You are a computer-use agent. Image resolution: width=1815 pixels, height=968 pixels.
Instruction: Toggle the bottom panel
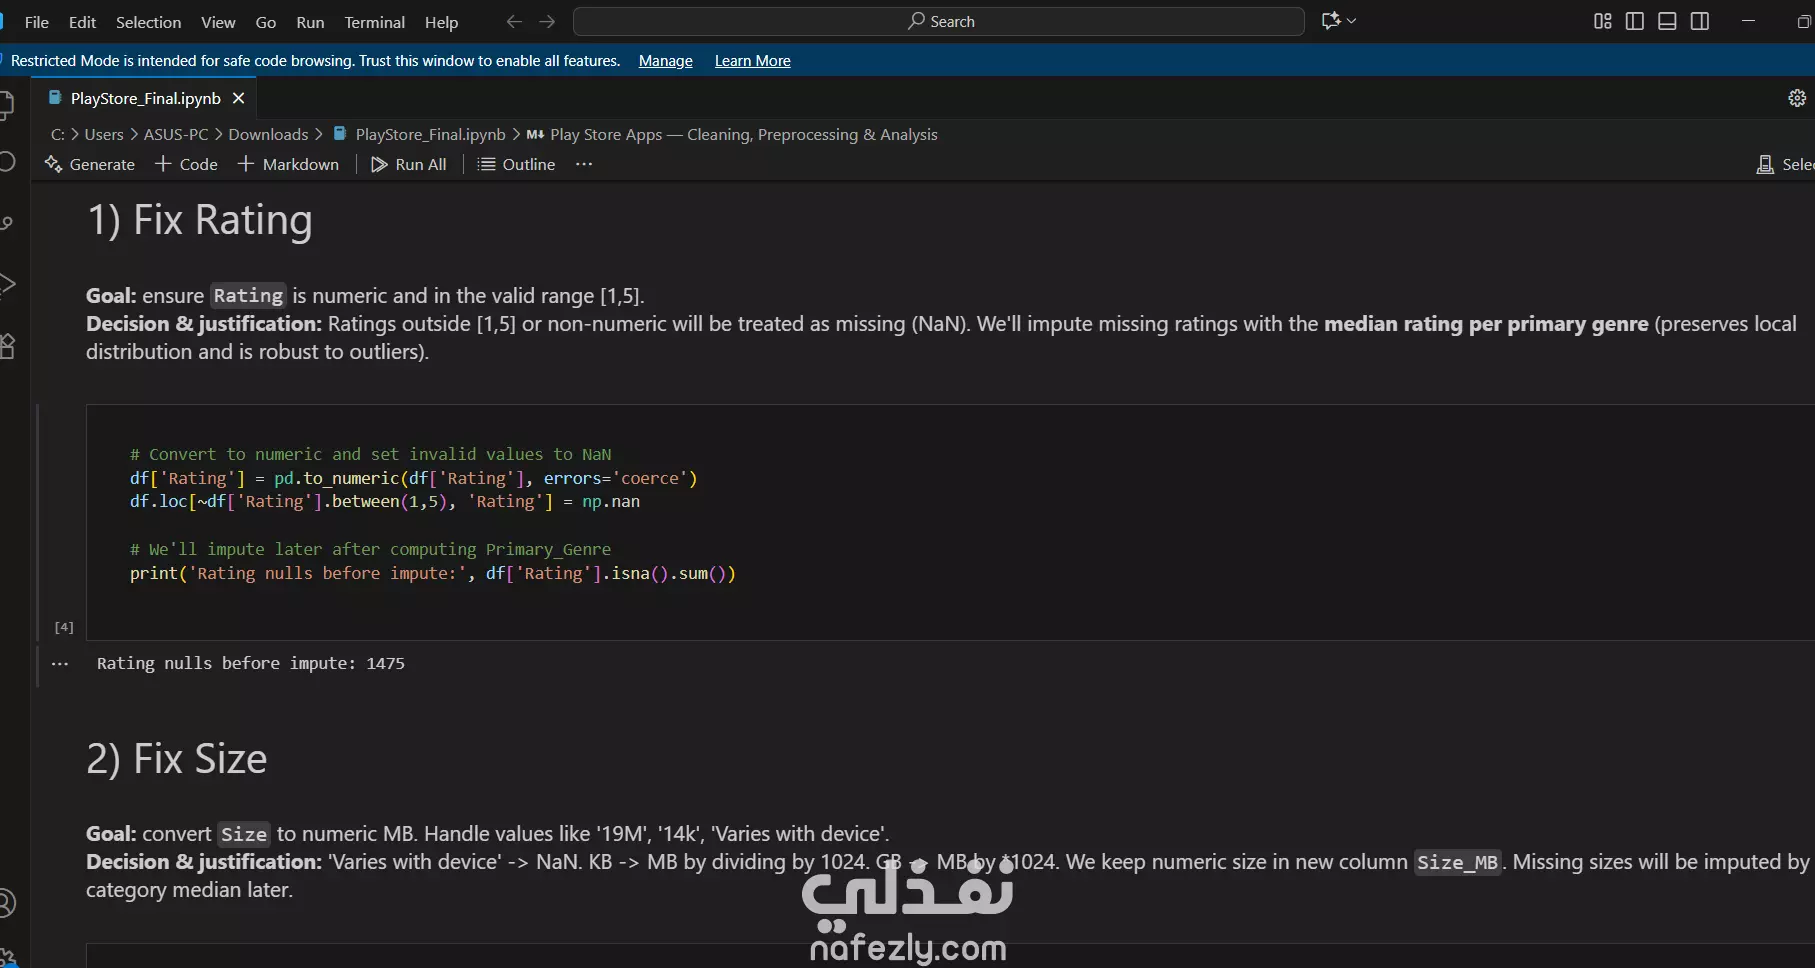pos(1667,21)
